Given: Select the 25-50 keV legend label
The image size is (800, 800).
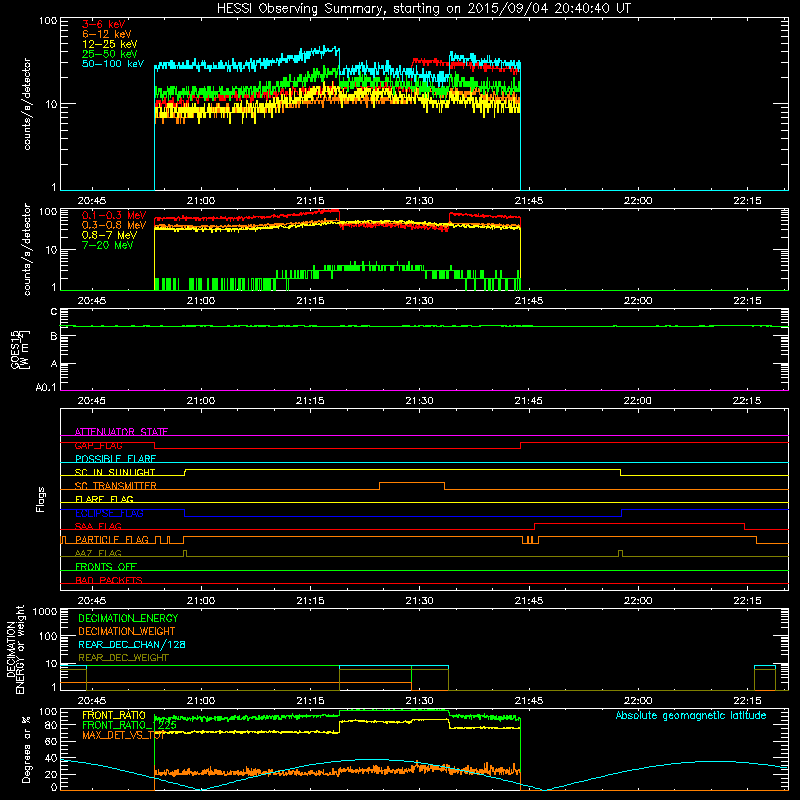Looking at the screenshot, I should point(110,54).
